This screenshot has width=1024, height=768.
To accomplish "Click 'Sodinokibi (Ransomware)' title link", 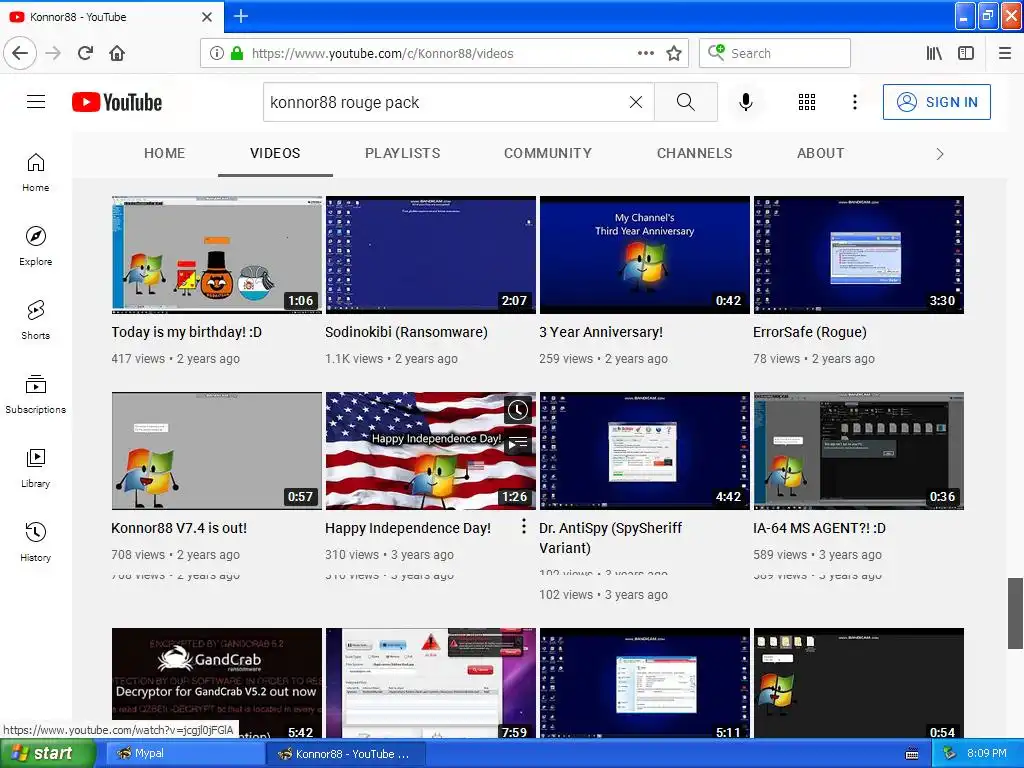I will click(x=406, y=332).
